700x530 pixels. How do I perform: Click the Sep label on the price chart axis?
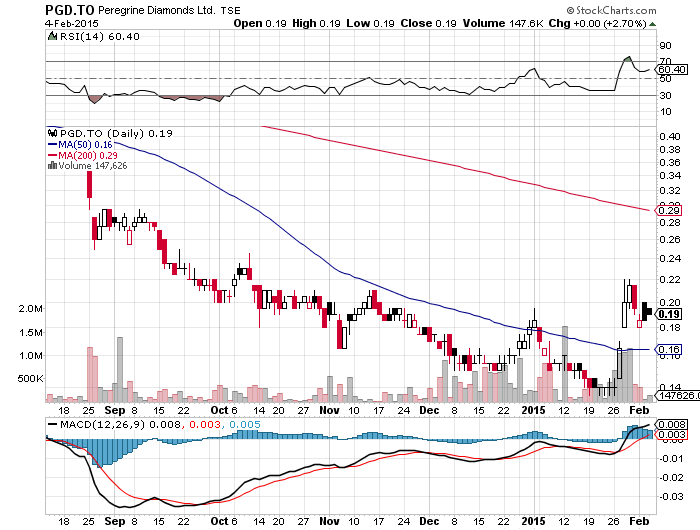coord(115,410)
